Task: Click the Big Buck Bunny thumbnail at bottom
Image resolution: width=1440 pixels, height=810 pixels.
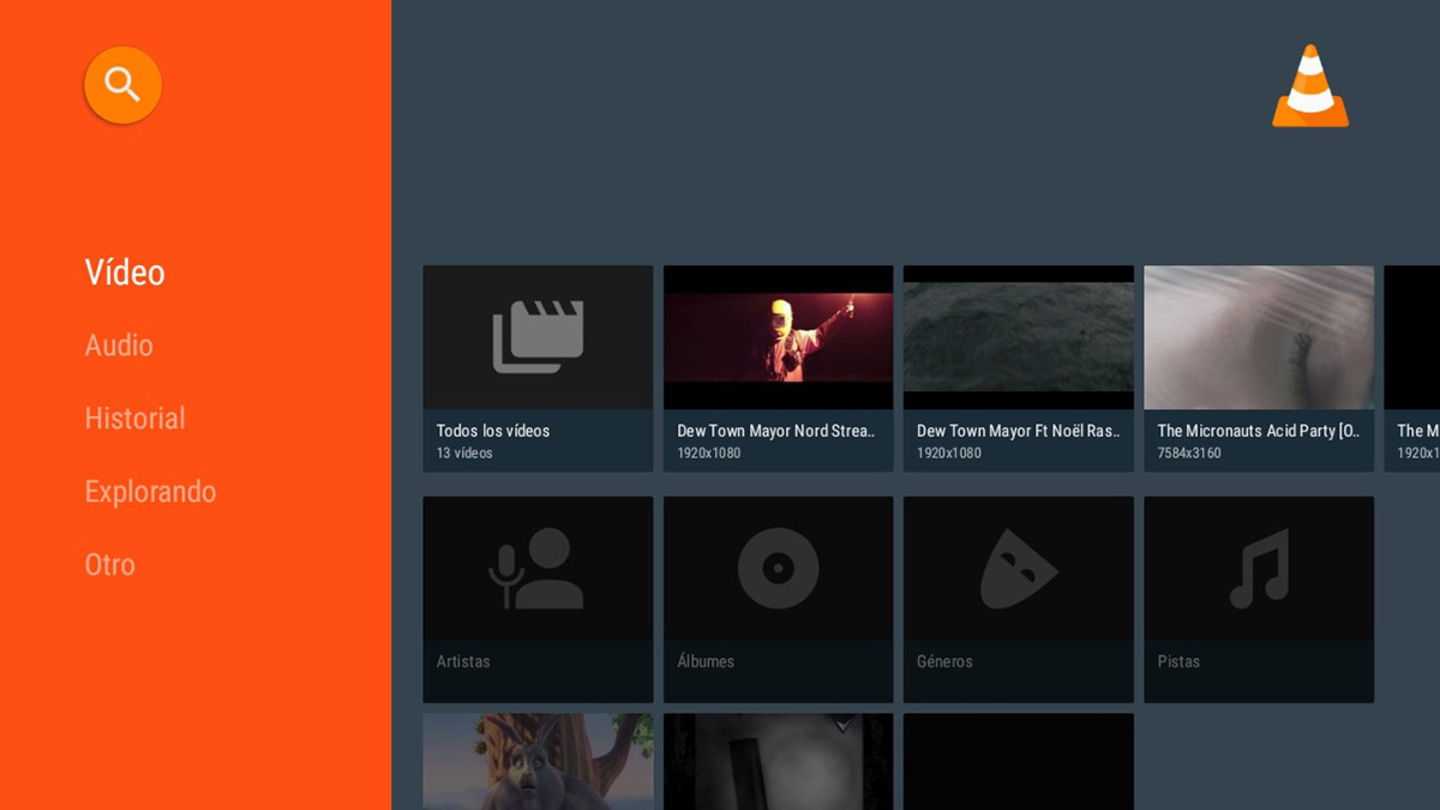Action: 537,765
